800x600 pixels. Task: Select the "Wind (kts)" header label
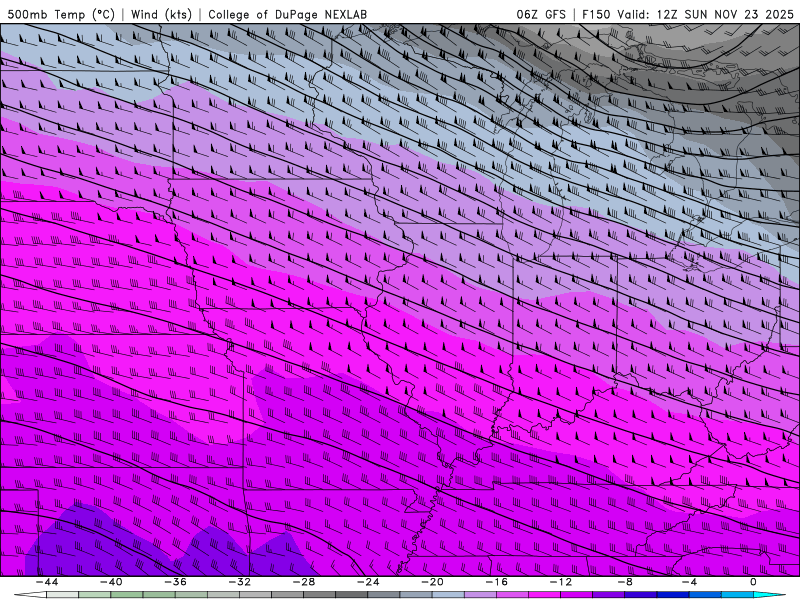tap(162, 14)
